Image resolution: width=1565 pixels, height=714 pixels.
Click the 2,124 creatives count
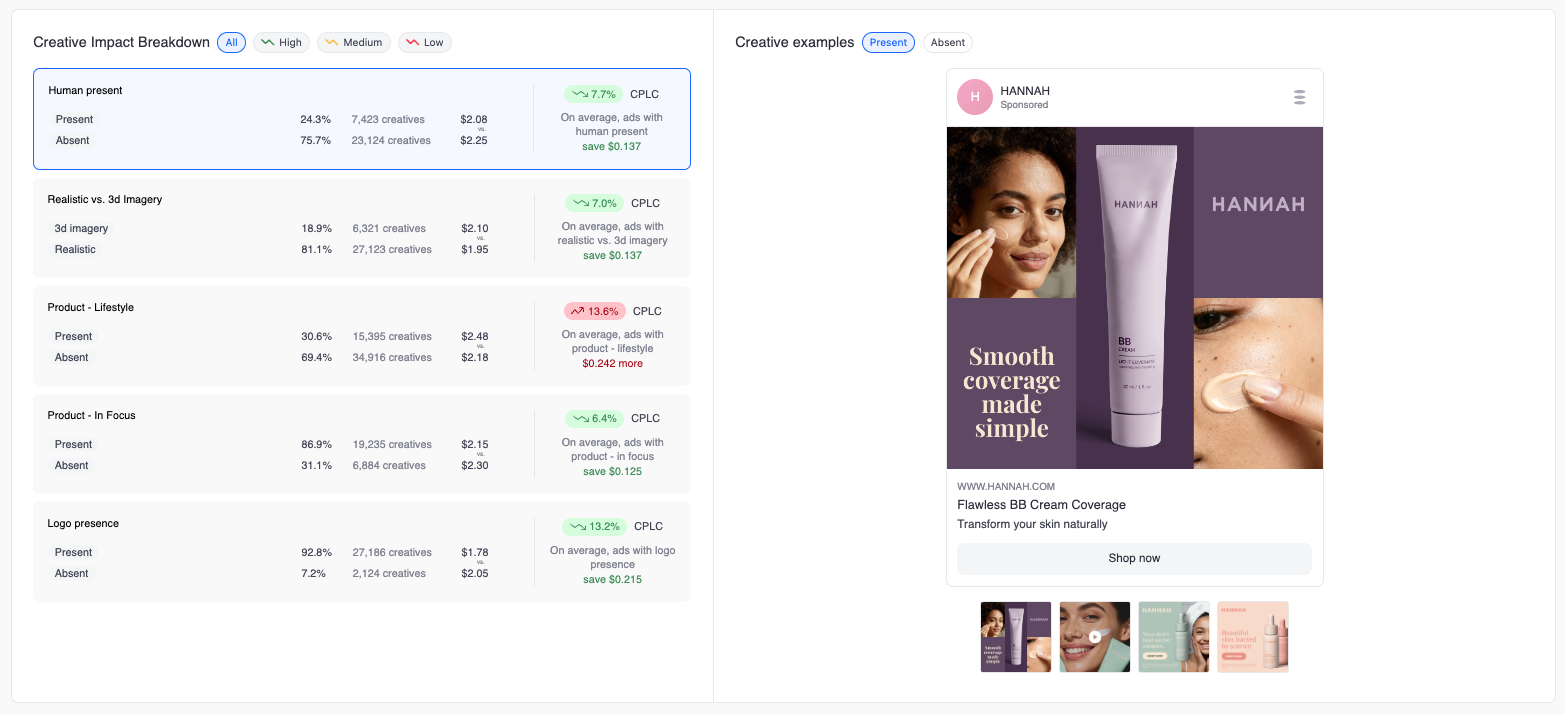pyautogui.click(x=389, y=573)
